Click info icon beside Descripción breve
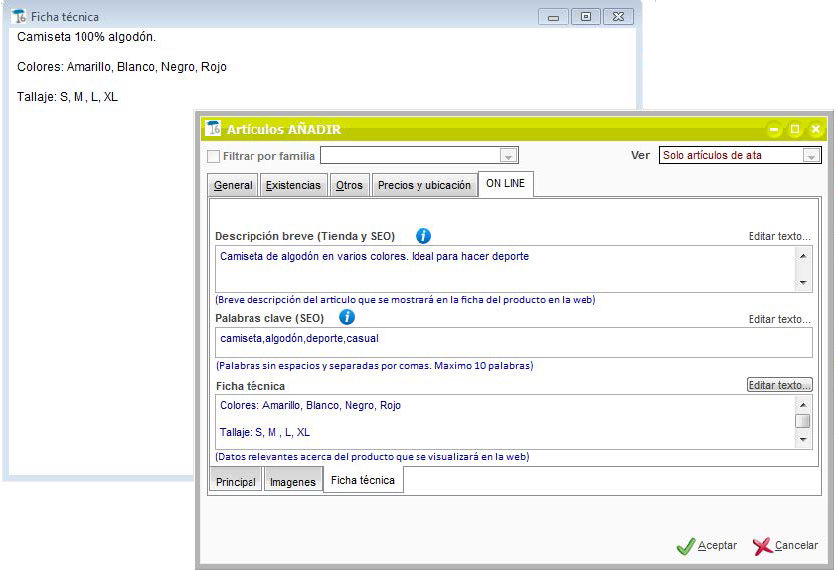 [x=423, y=236]
